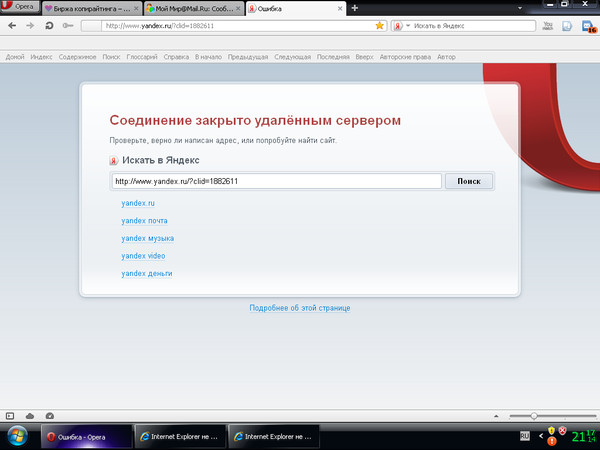Open Opera Link cloud icon in status bar
The height and width of the screenshot is (450, 600).
click(x=30, y=416)
